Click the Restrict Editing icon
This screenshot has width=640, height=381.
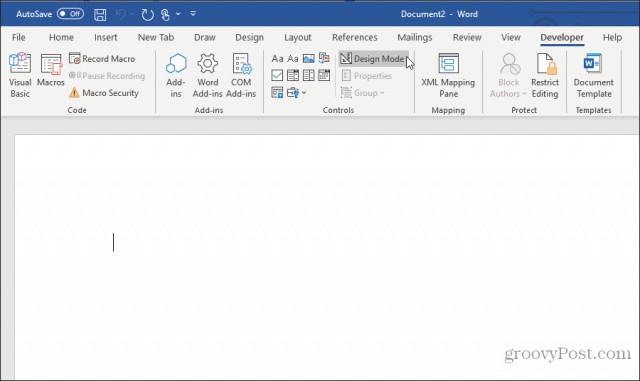545,76
